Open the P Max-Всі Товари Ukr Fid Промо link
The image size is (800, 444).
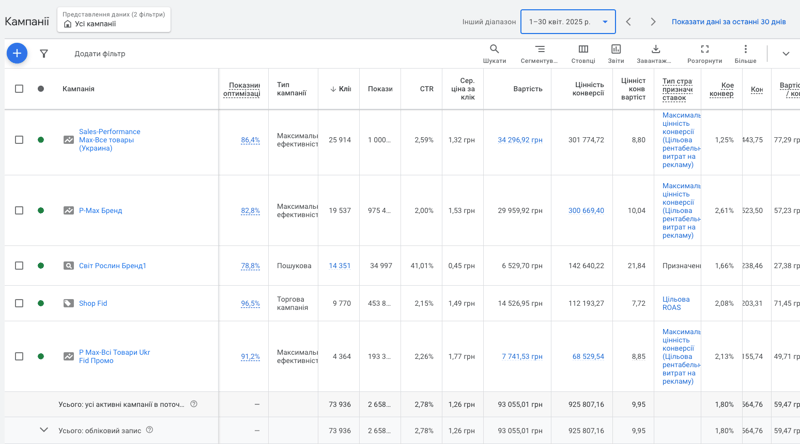(x=114, y=356)
